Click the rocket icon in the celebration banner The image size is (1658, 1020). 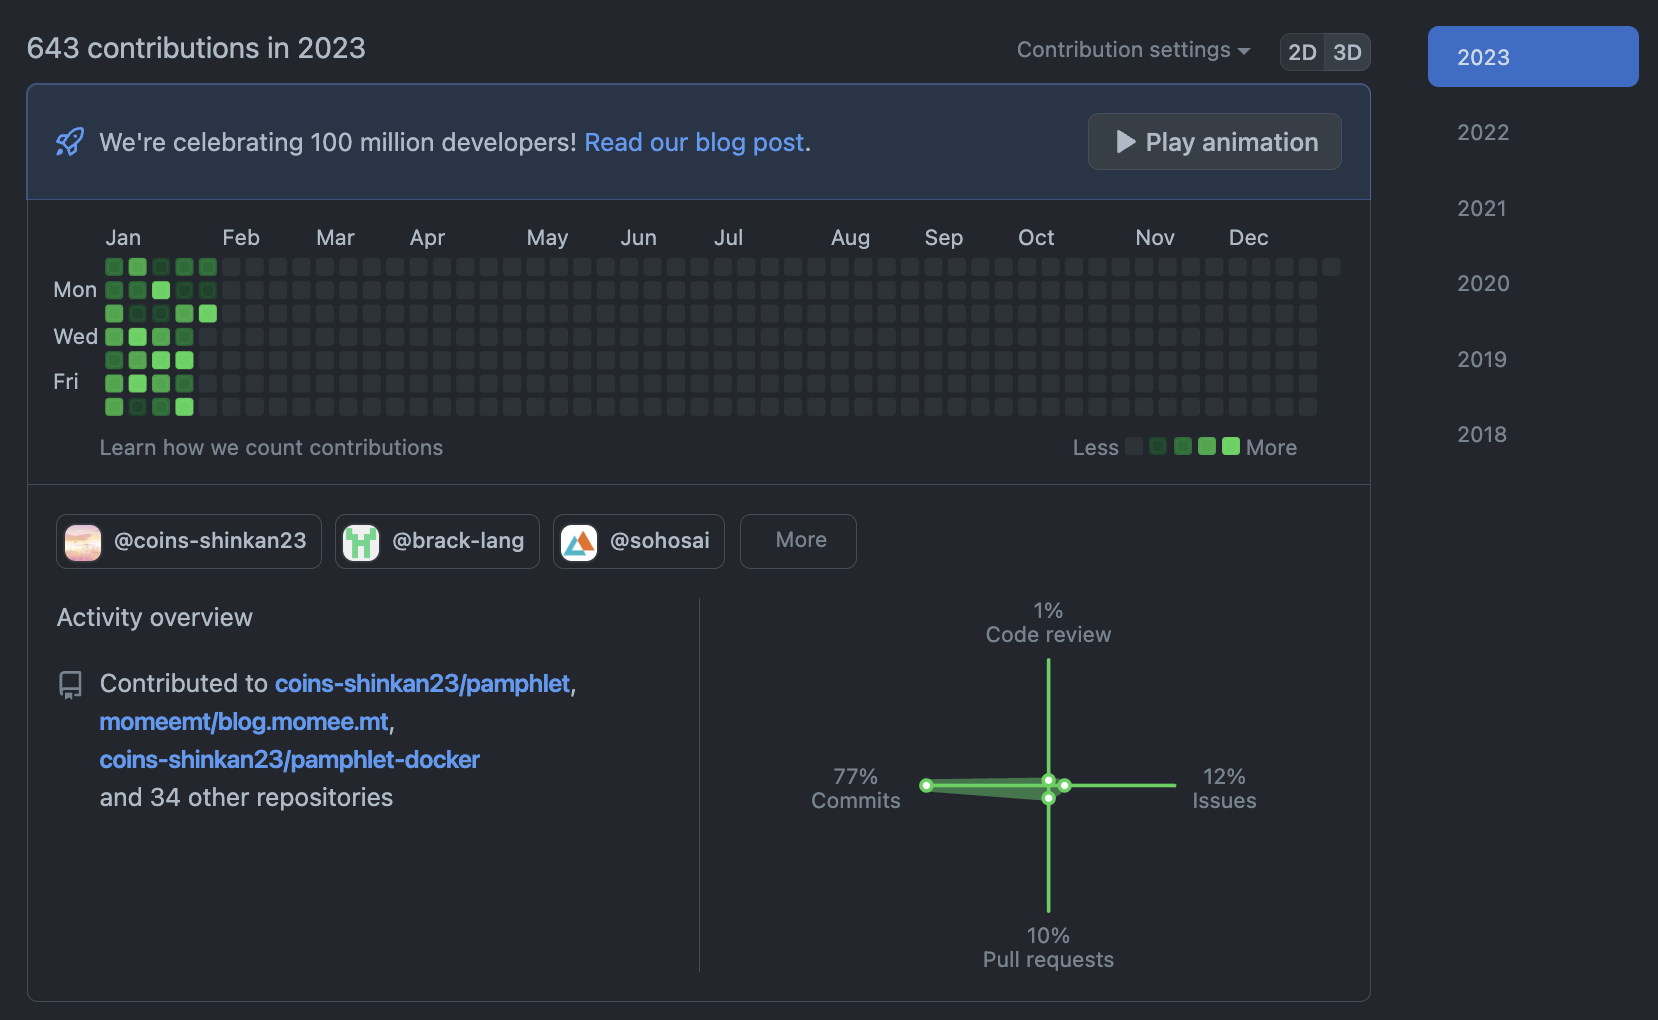70,142
